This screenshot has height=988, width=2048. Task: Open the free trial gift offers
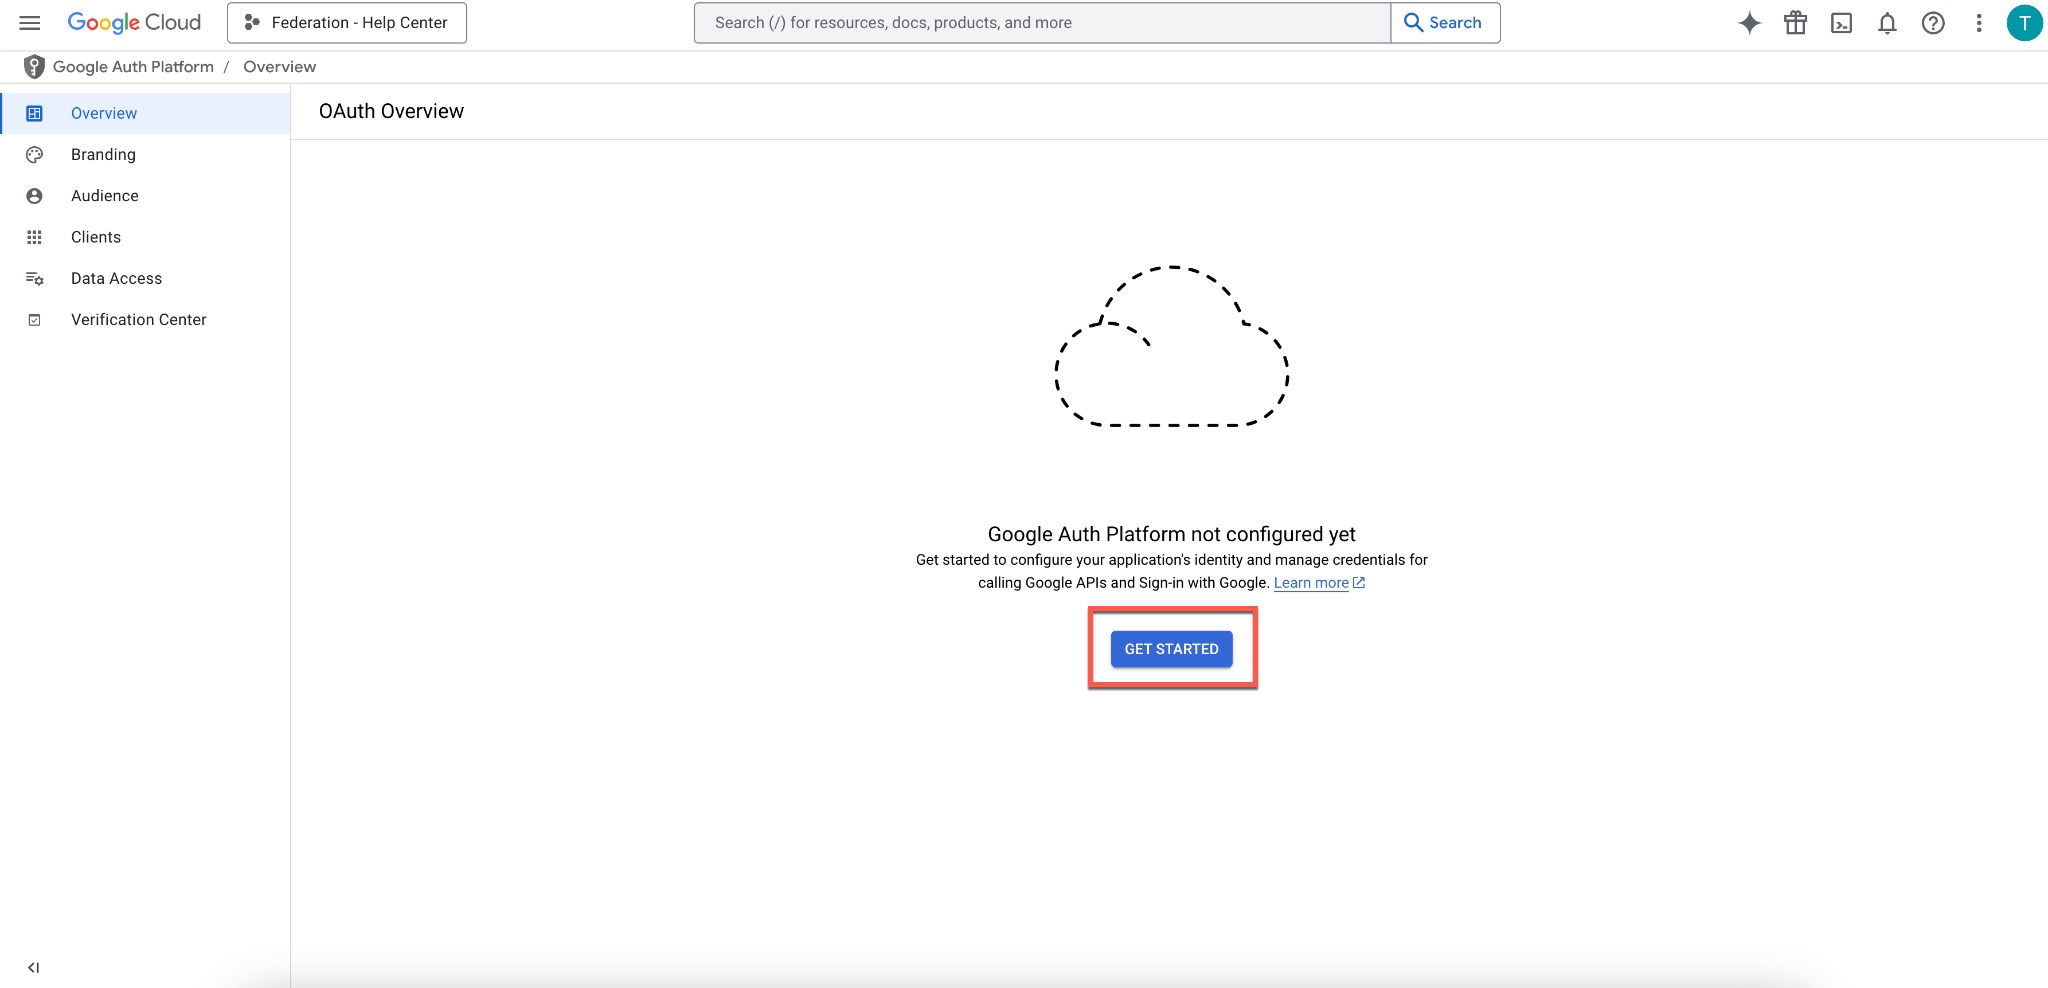1795,22
